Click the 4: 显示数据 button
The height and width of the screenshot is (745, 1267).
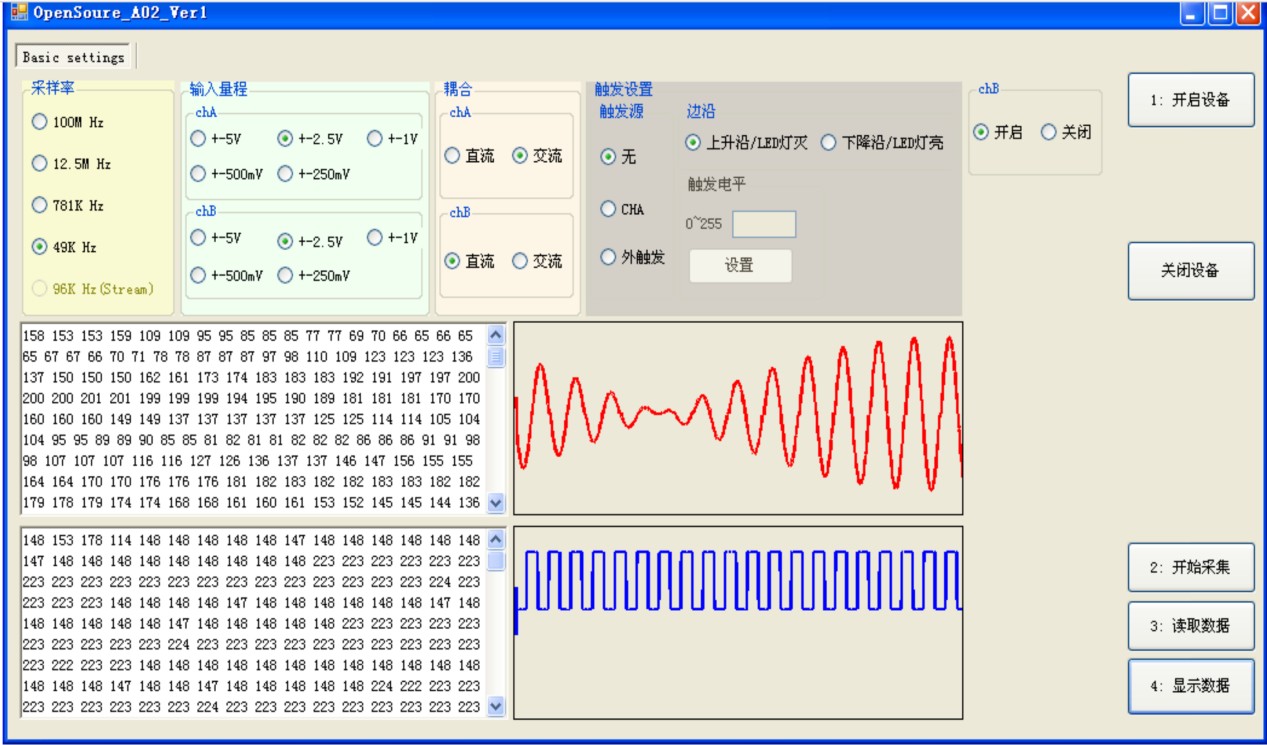(x=1191, y=686)
